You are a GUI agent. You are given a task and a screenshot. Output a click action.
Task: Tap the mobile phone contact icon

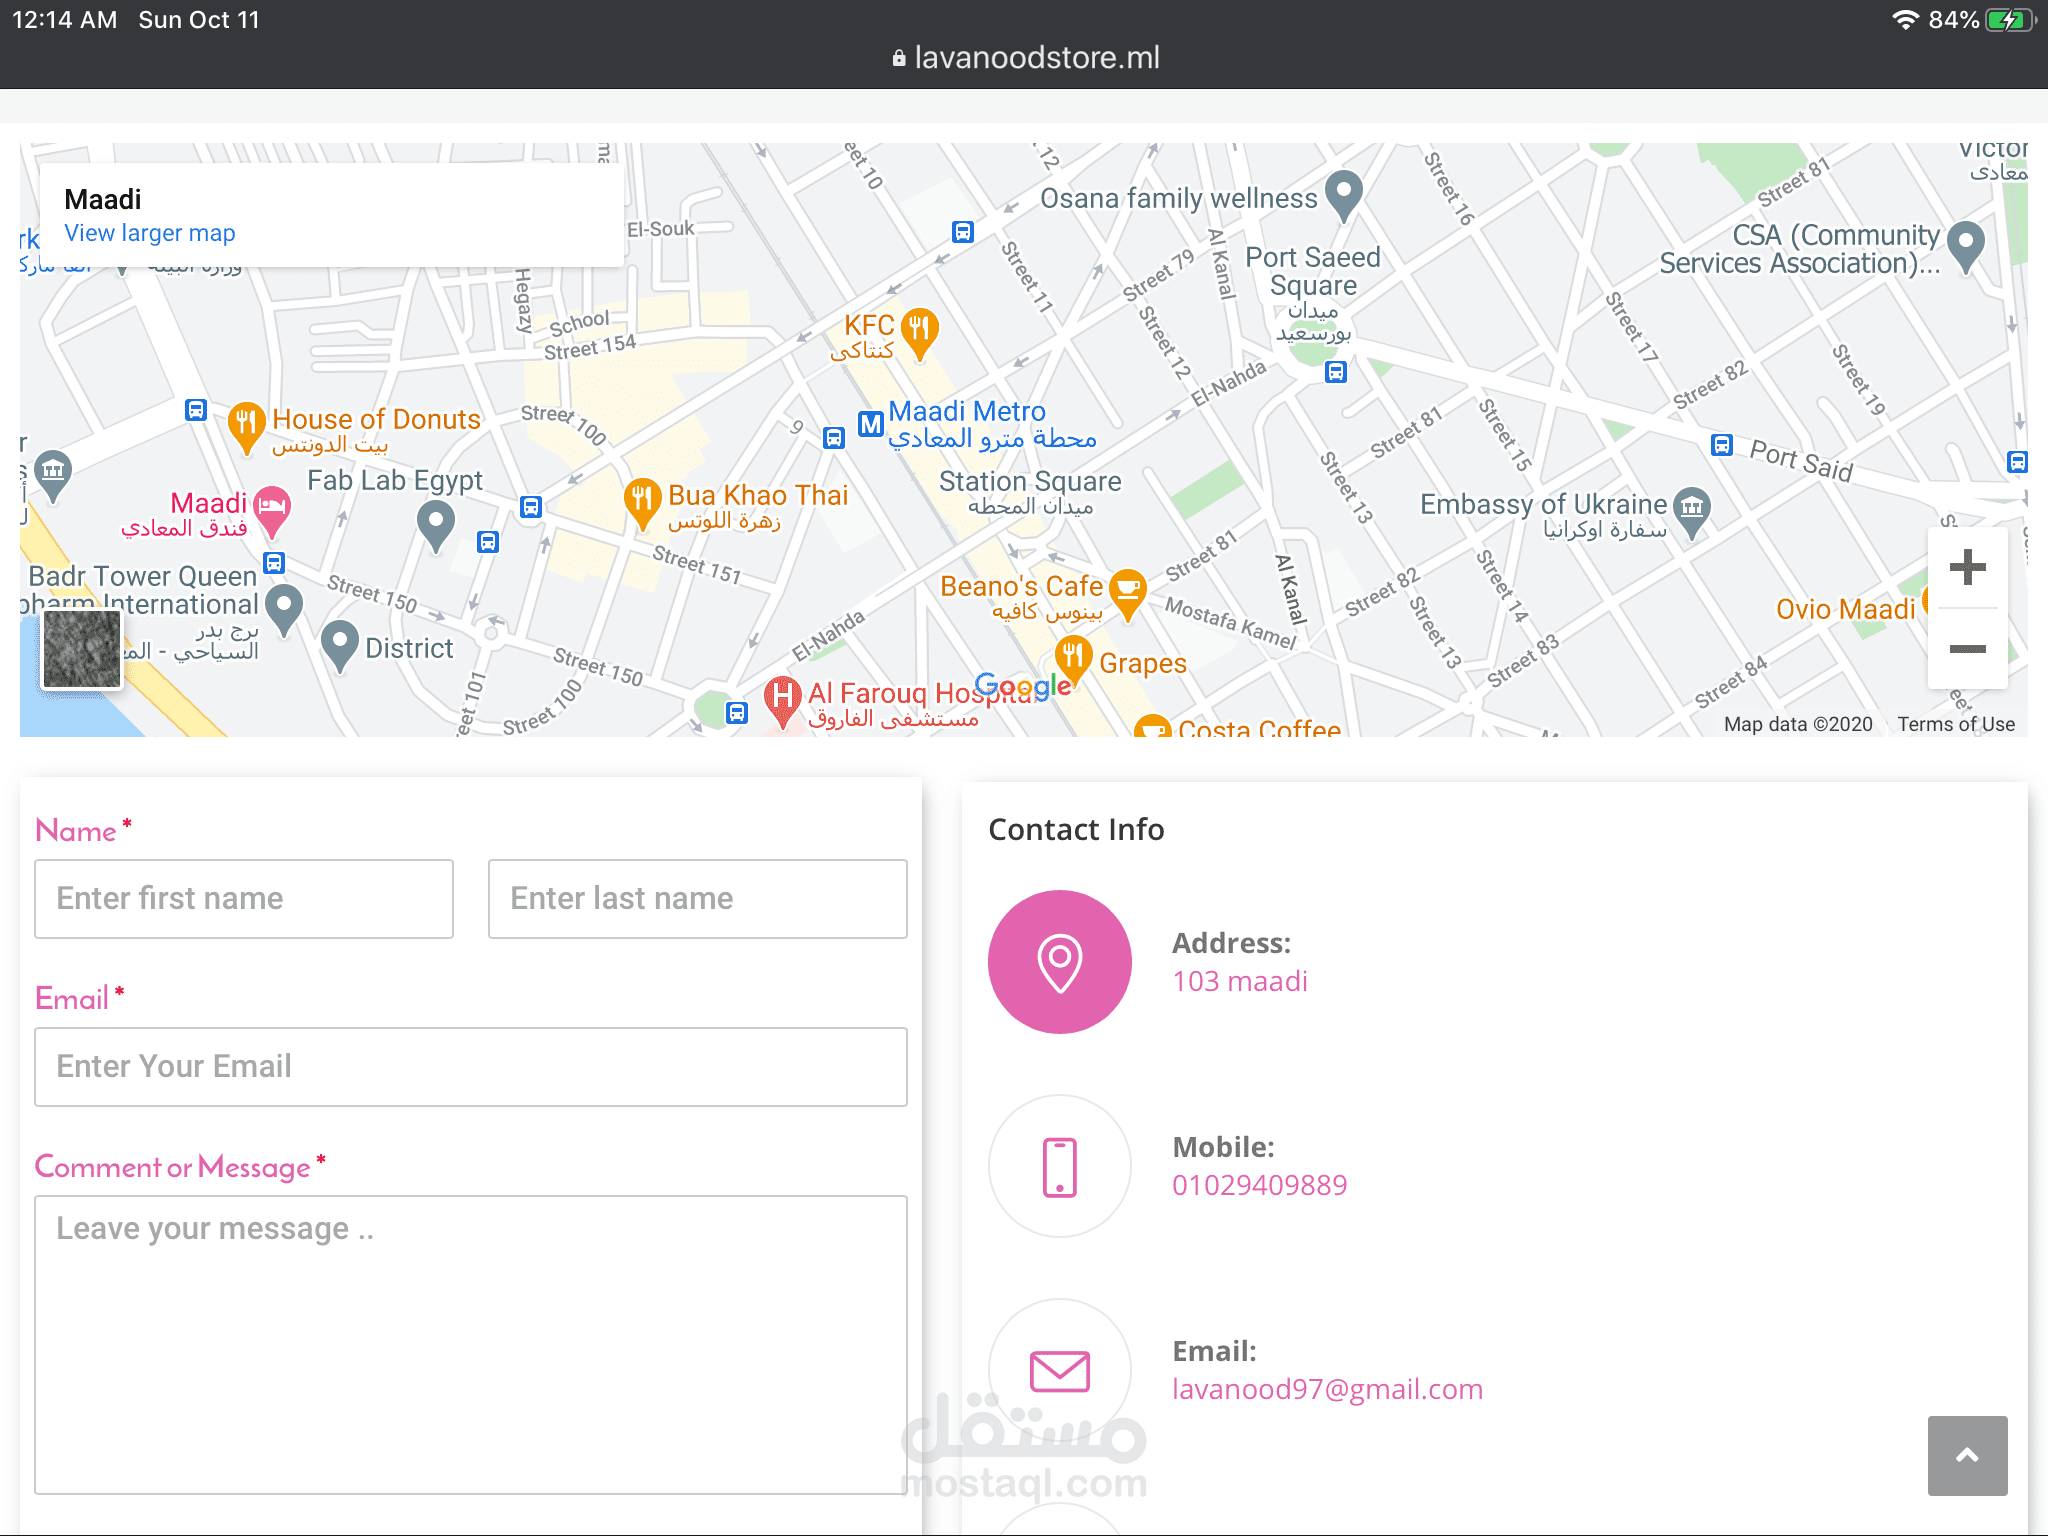point(1060,1166)
